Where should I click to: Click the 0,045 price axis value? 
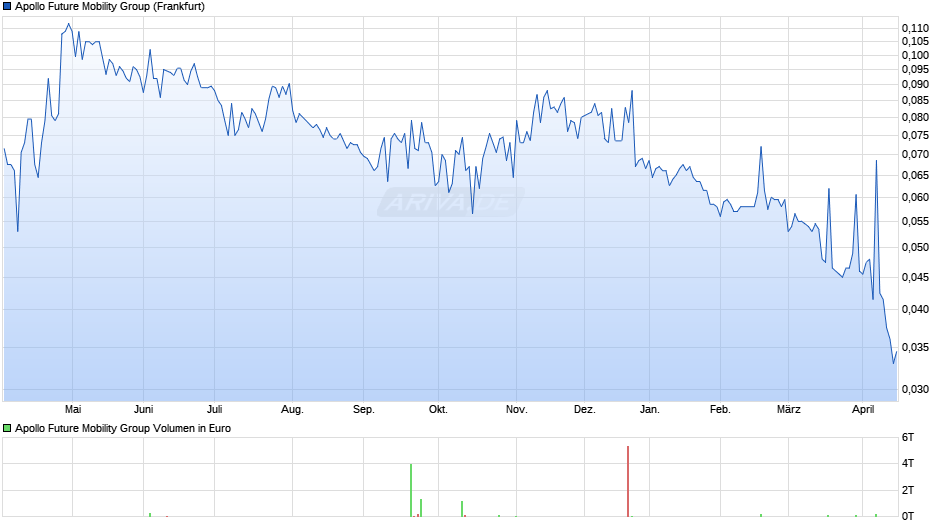[915, 277]
